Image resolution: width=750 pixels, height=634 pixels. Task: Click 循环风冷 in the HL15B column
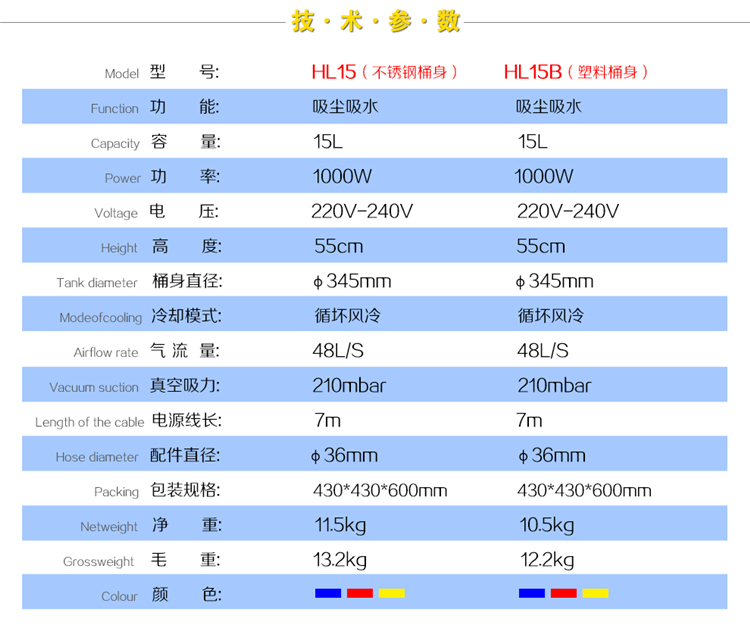pyautogui.click(x=551, y=316)
